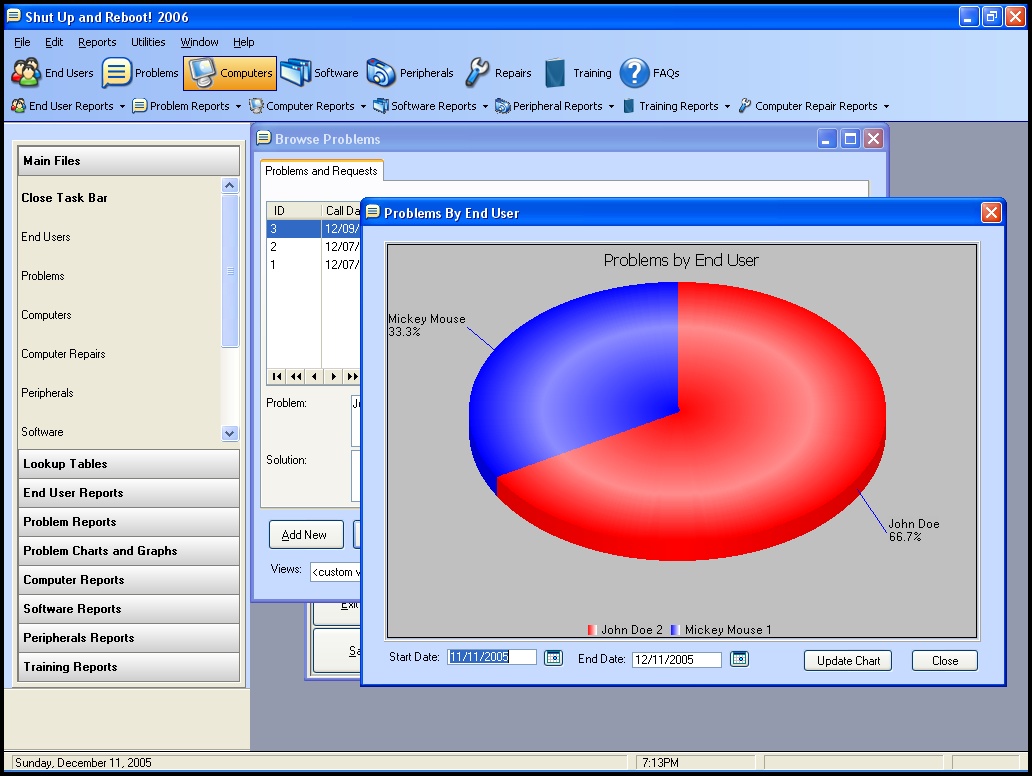The width and height of the screenshot is (1032, 776).
Task: Open the Utilities menu
Action: tap(148, 43)
